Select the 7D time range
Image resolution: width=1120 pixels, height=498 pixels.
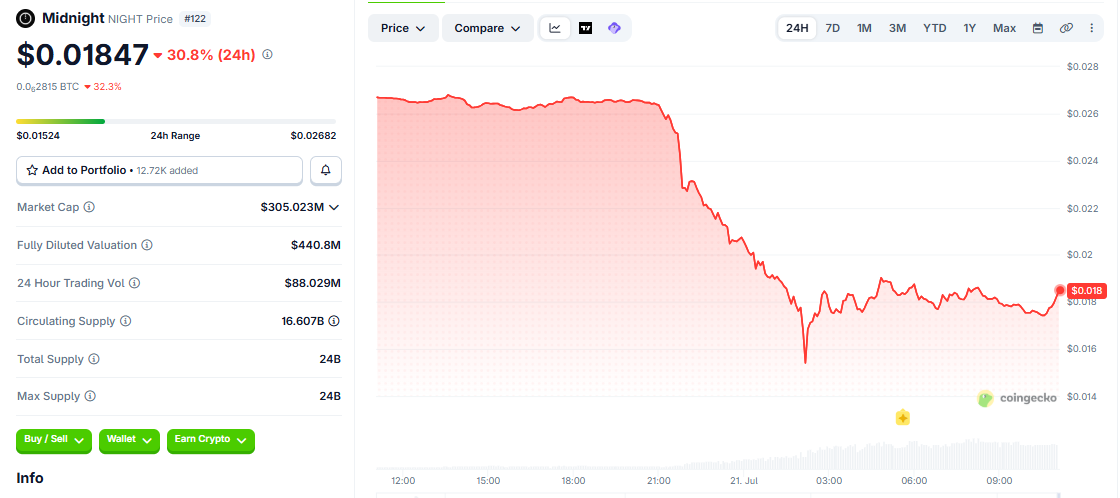[832, 28]
